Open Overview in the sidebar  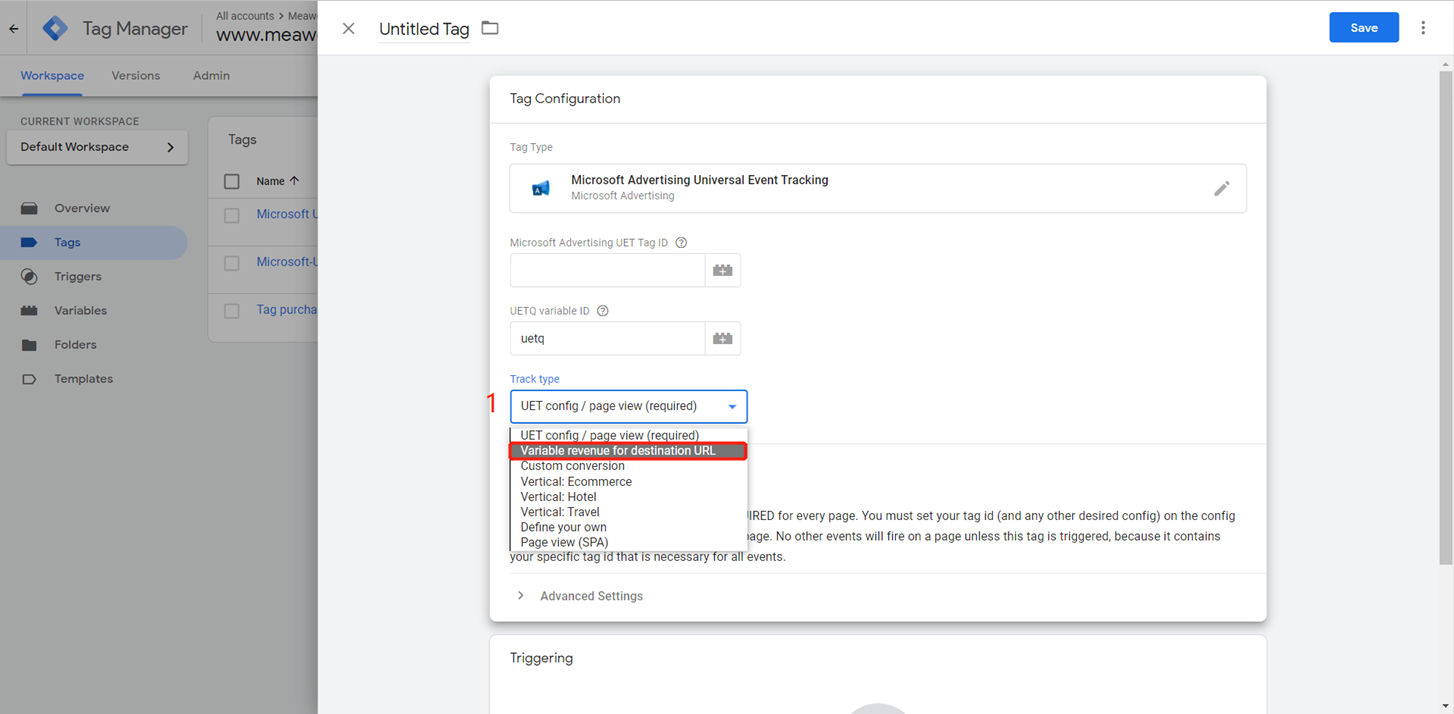[x=82, y=208]
